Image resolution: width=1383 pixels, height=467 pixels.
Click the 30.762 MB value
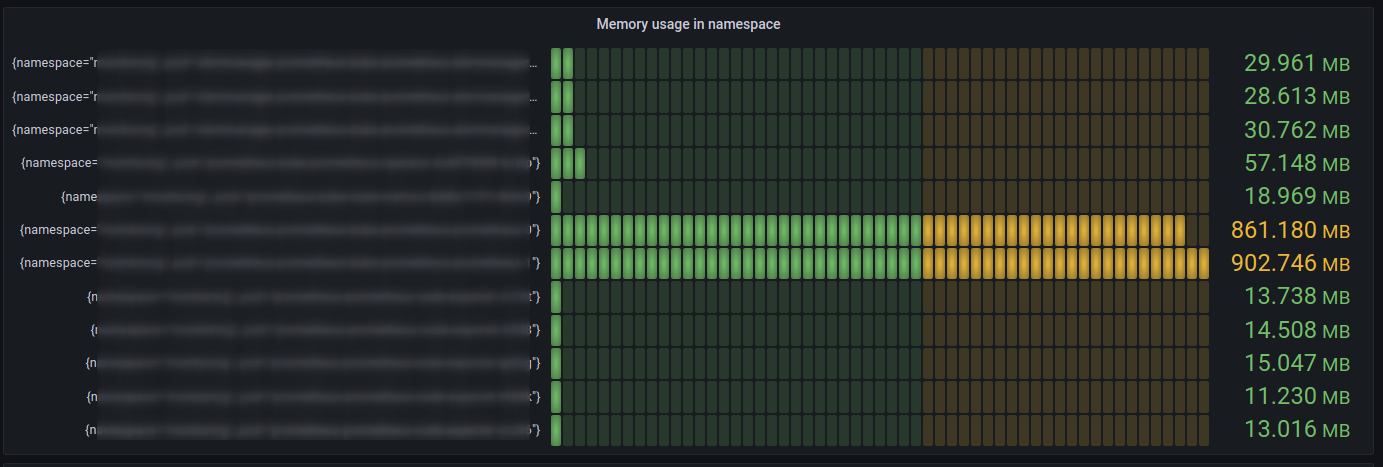point(1297,130)
